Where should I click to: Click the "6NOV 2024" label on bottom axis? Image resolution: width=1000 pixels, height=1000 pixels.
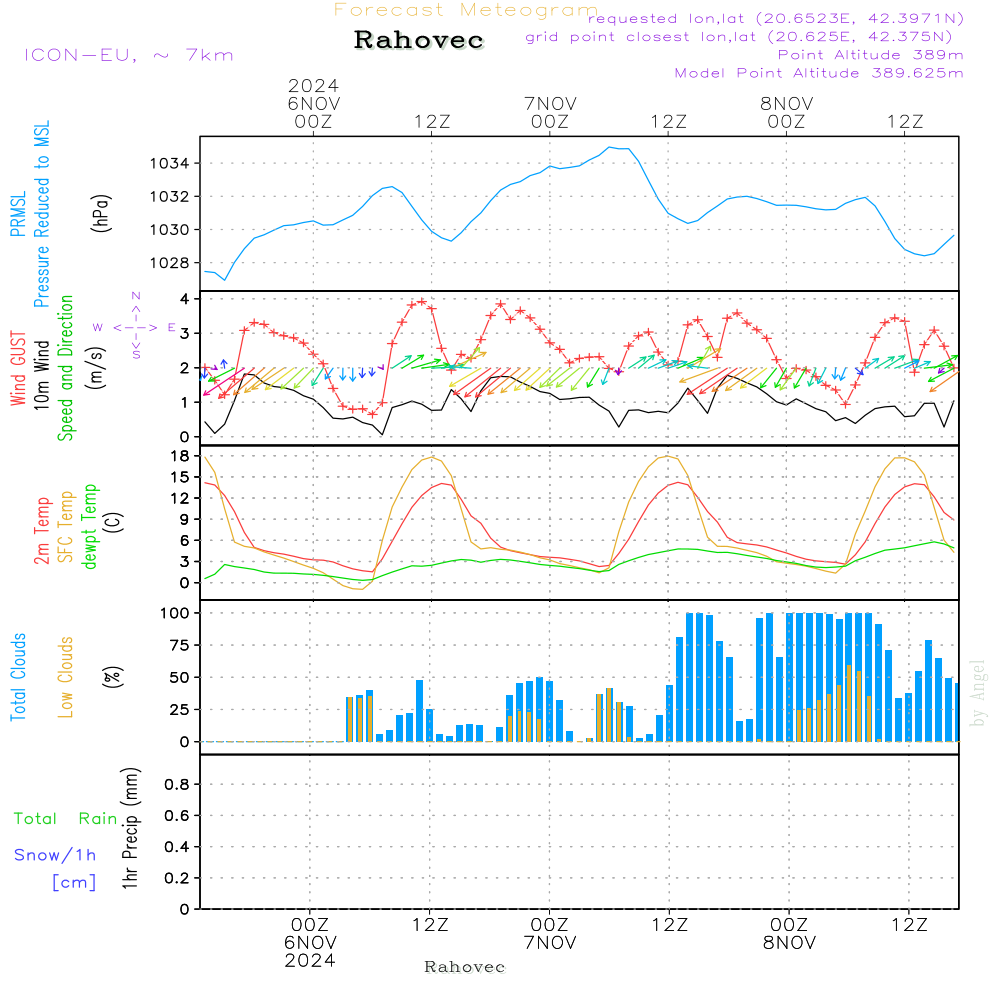point(310,952)
